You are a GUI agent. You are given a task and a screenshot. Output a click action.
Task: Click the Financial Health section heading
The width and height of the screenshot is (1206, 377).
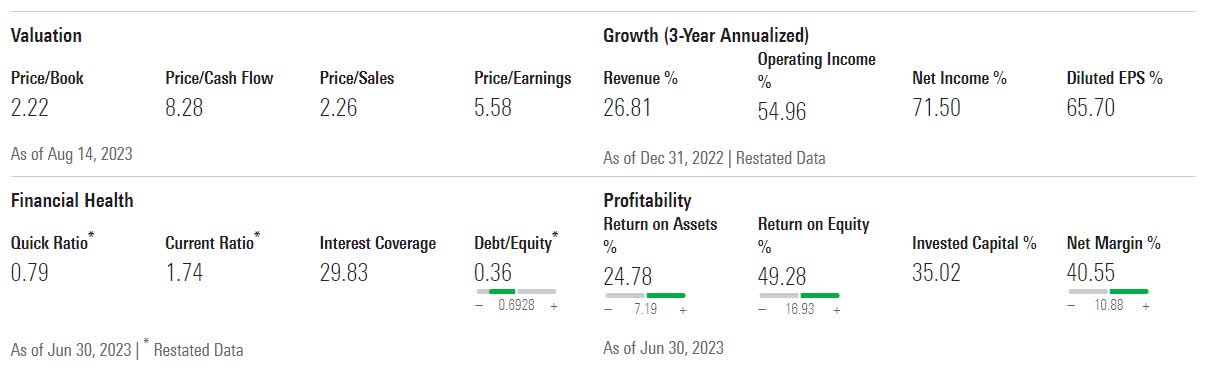pyautogui.click(x=72, y=200)
